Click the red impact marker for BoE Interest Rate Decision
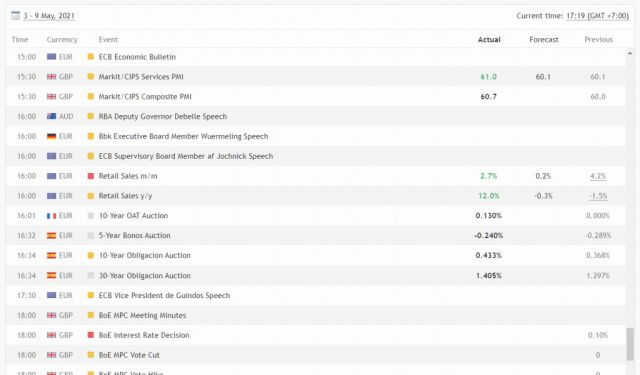The width and height of the screenshot is (640, 375). coord(91,335)
